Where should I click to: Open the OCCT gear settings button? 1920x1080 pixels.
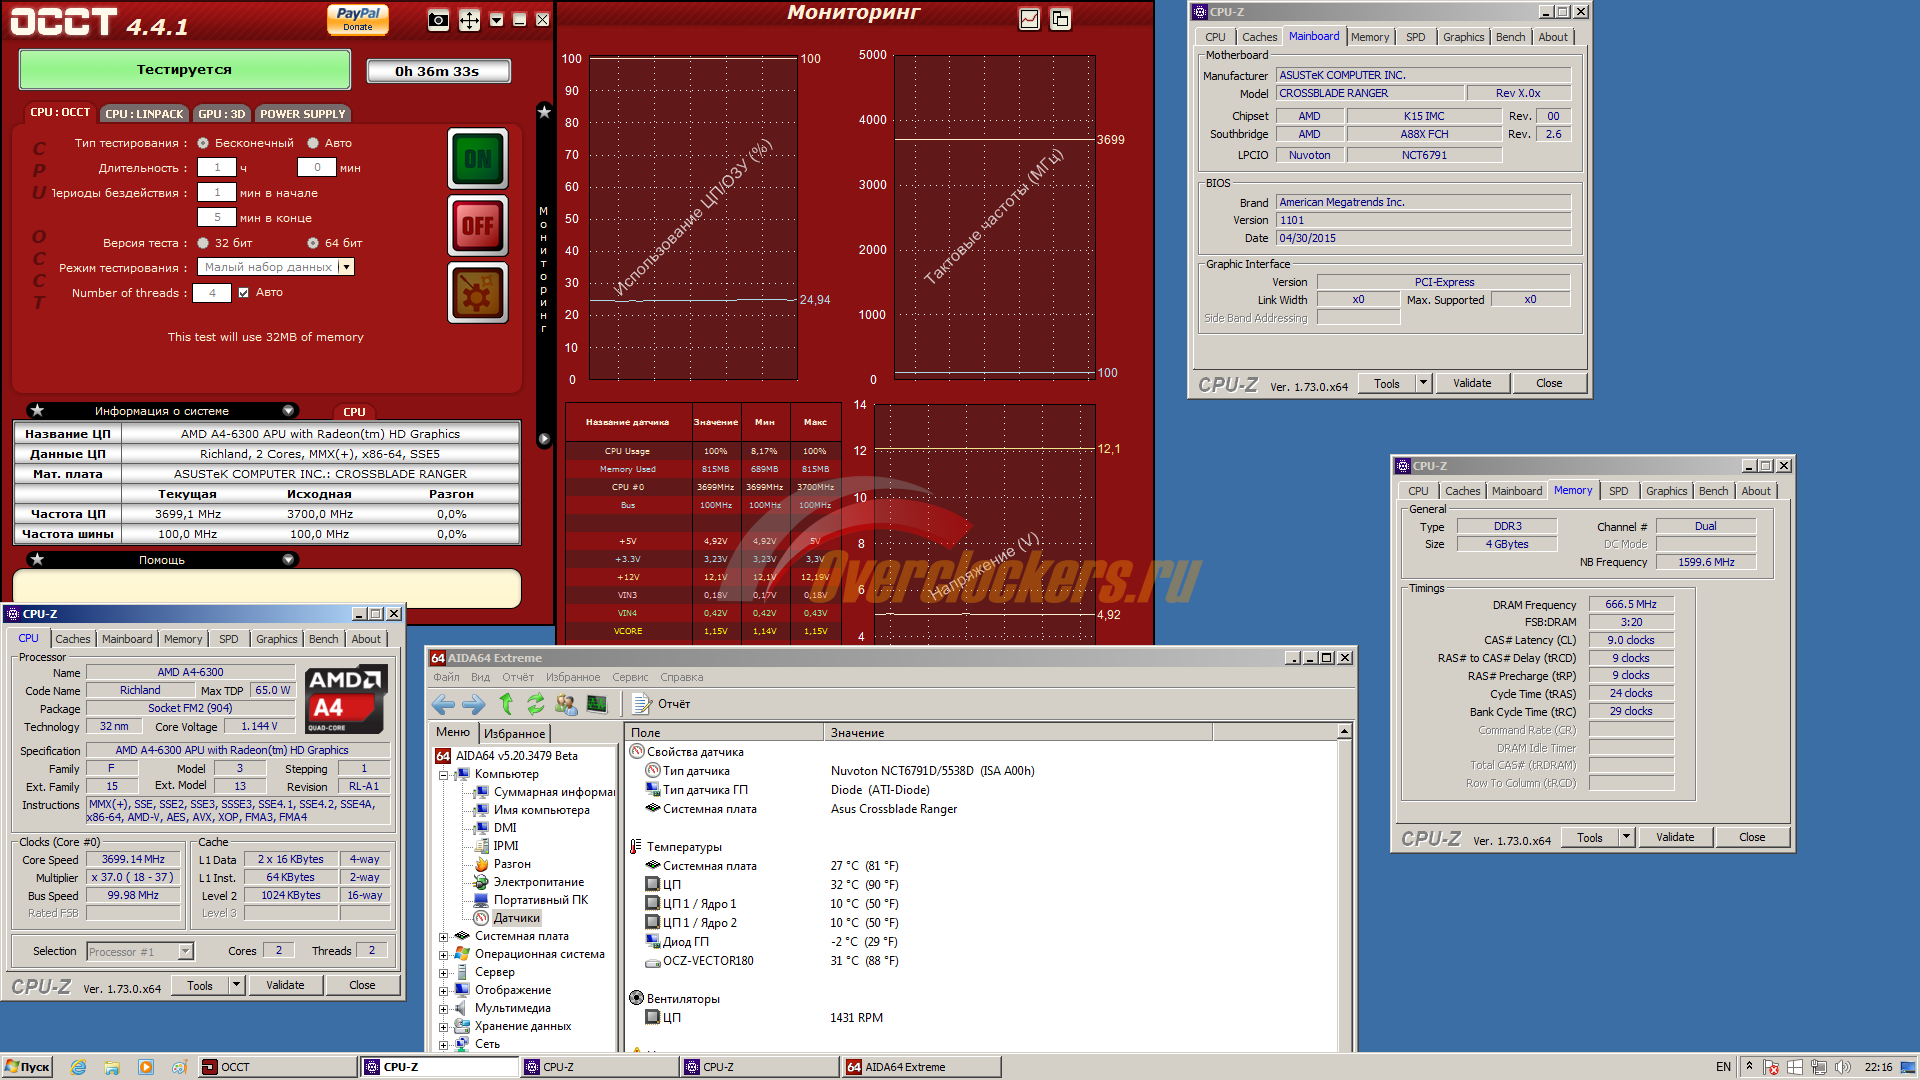click(x=478, y=293)
